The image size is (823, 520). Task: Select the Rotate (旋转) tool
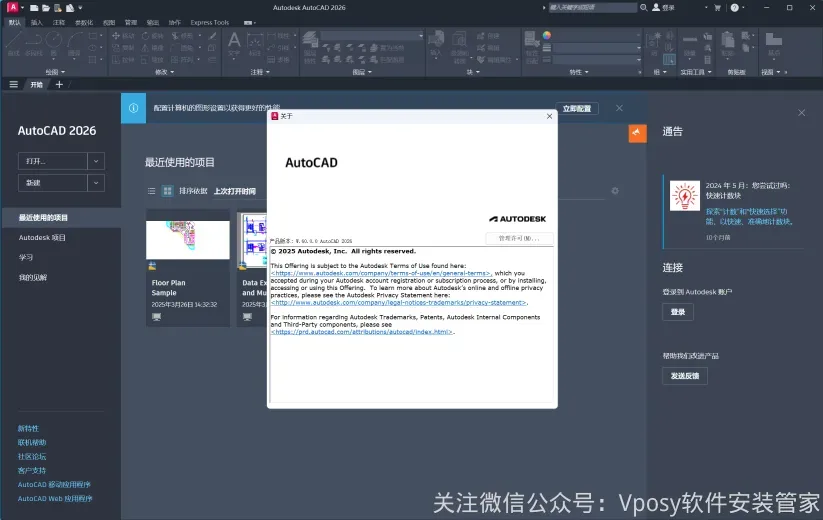pyautogui.click(x=153, y=36)
